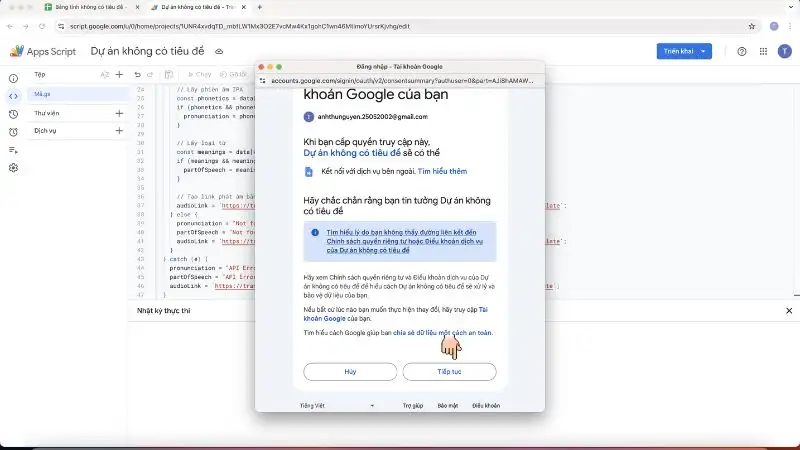Click the redo icon in editor toolbar
The width and height of the screenshot is (800, 450).
tap(150, 74)
